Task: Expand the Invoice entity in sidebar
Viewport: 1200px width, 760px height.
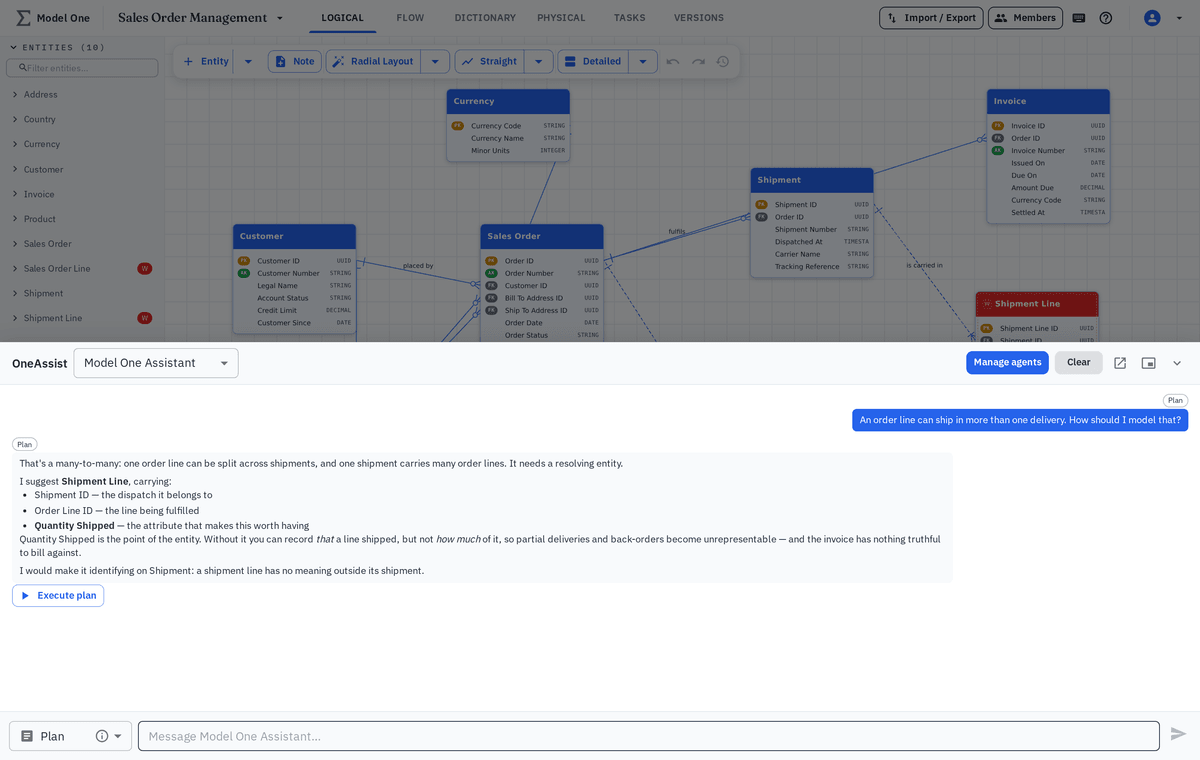Action: click(15, 194)
